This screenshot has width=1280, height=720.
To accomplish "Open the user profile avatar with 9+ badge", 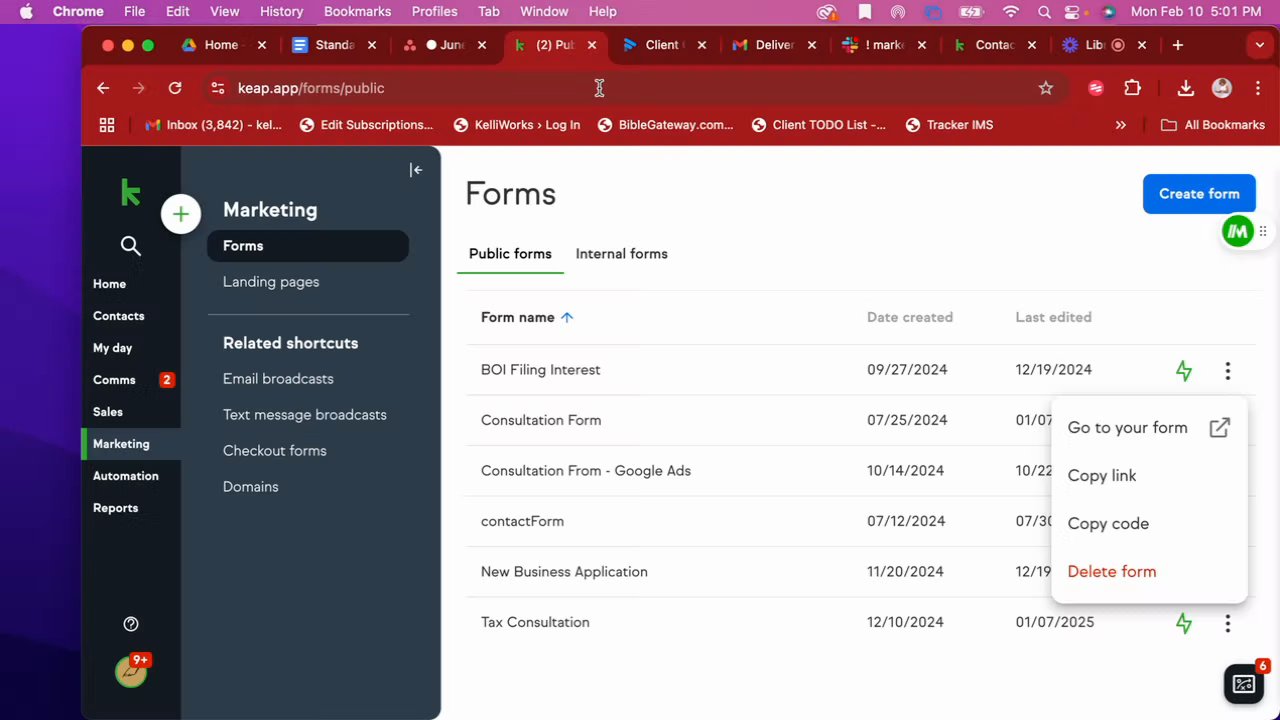I will point(131,670).
